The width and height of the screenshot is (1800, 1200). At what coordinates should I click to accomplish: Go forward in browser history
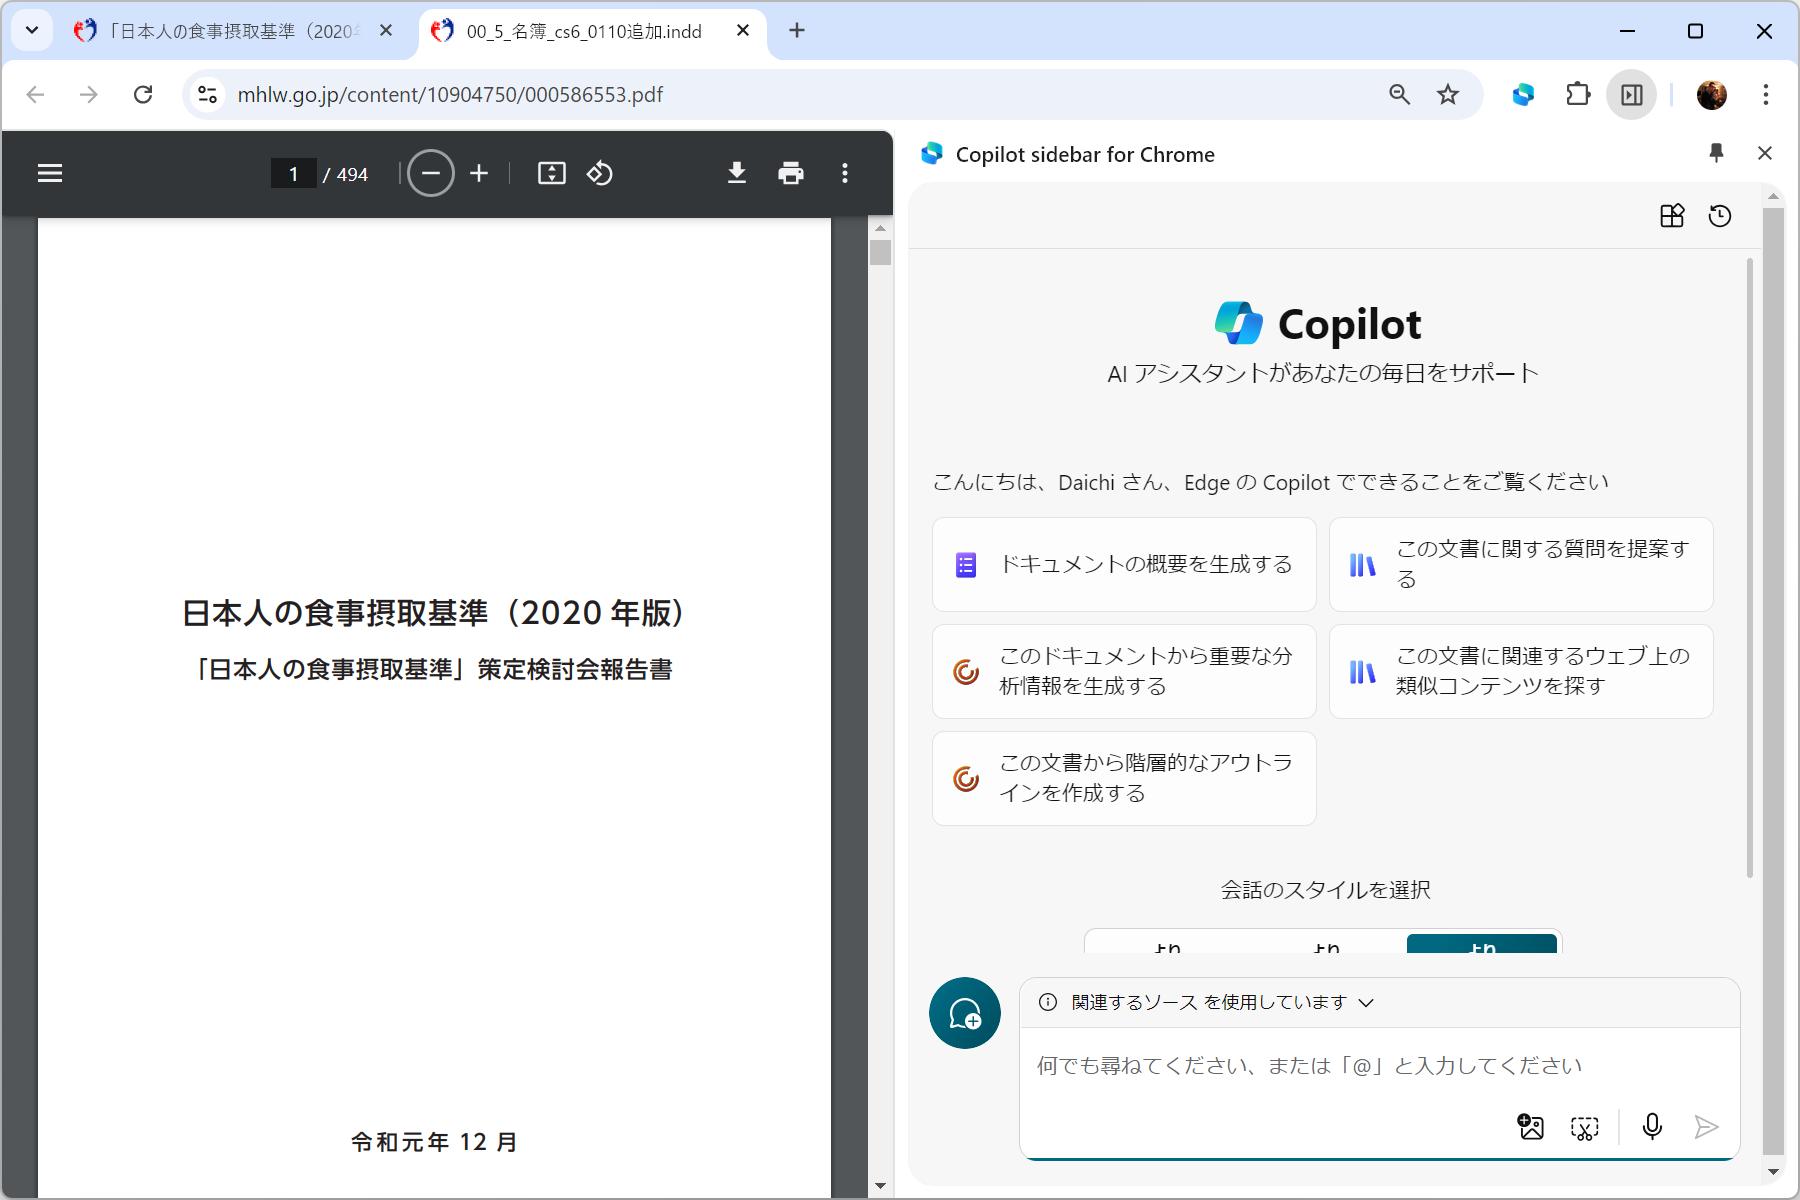(89, 94)
